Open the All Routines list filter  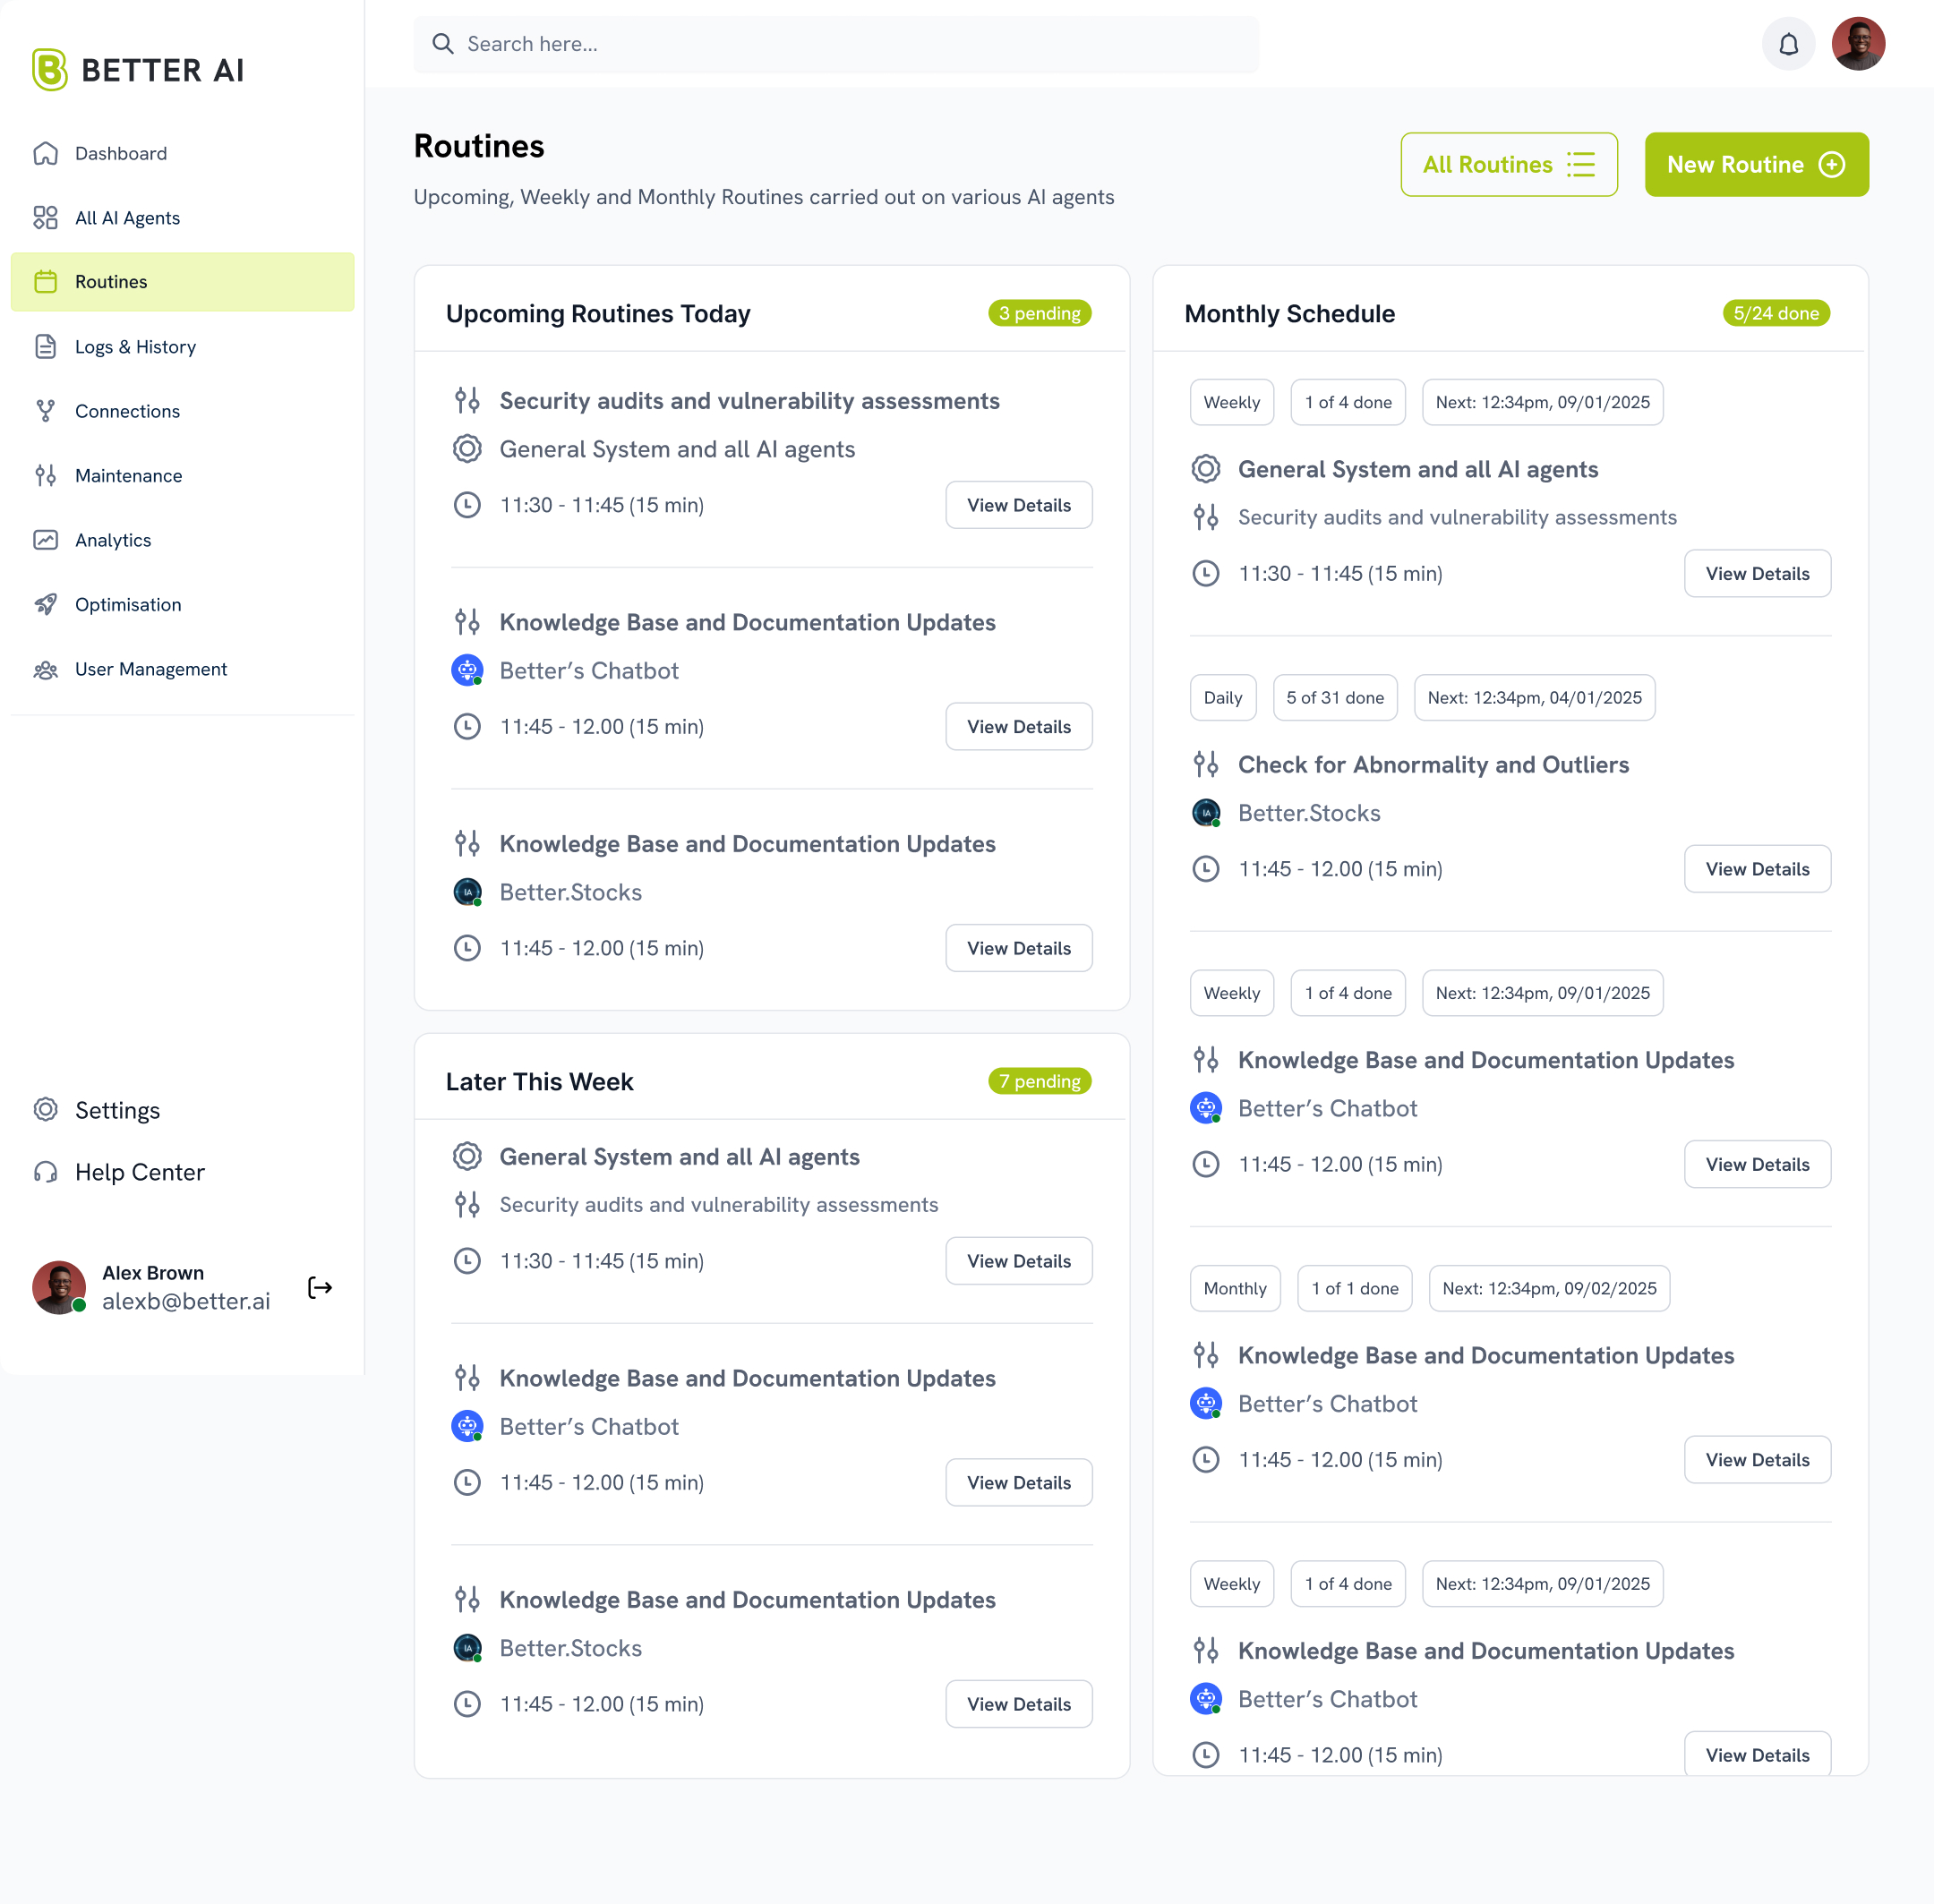pos(1508,165)
